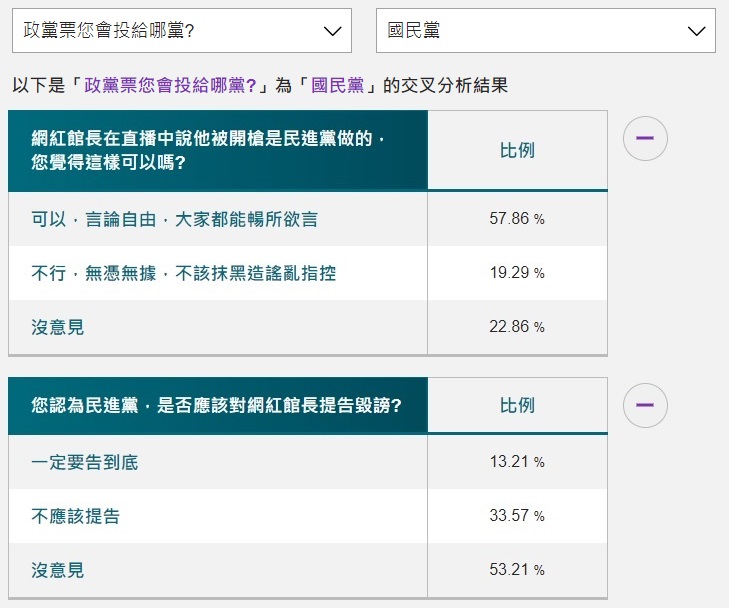The width and height of the screenshot is (729, 608).
Task: Click the 22.86 % value
Action: (x=517, y=326)
